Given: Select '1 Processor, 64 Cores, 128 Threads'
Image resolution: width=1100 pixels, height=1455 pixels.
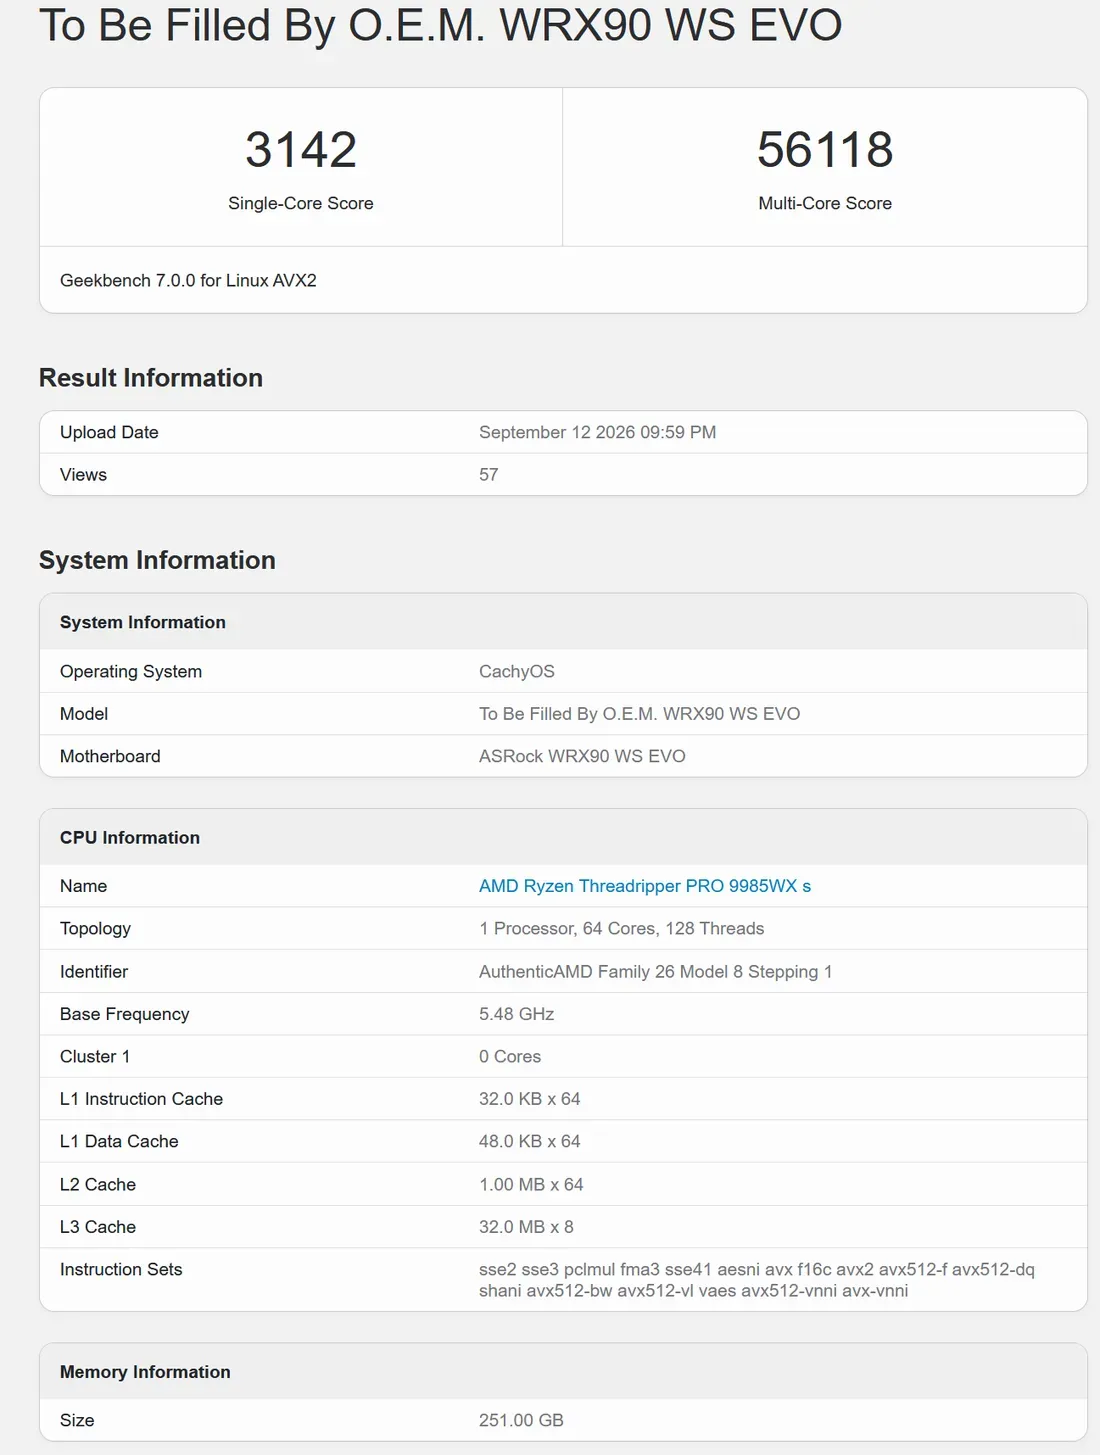Looking at the screenshot, I should tap(621, 929).
